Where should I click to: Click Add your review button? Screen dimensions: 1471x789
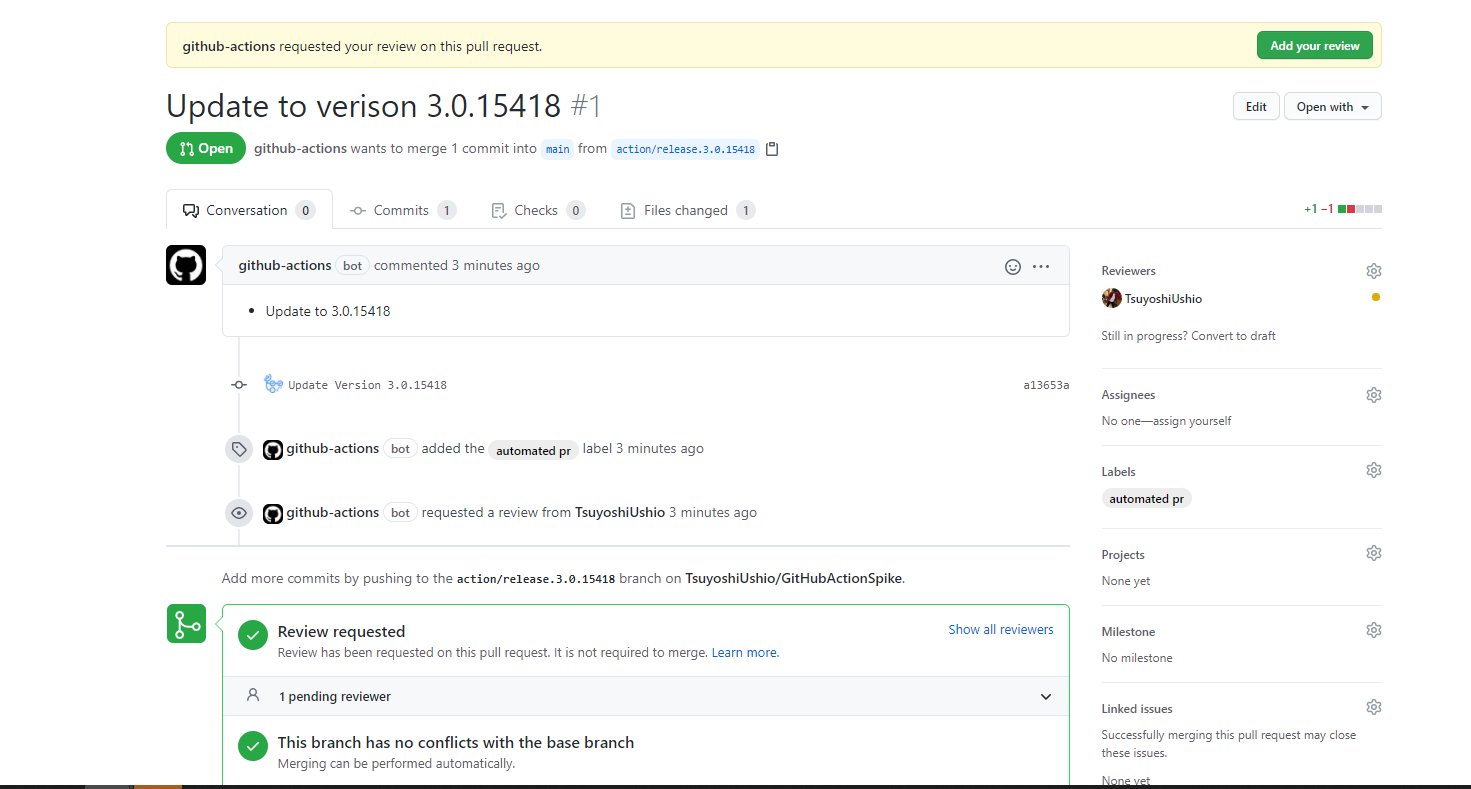(1315, 45)
